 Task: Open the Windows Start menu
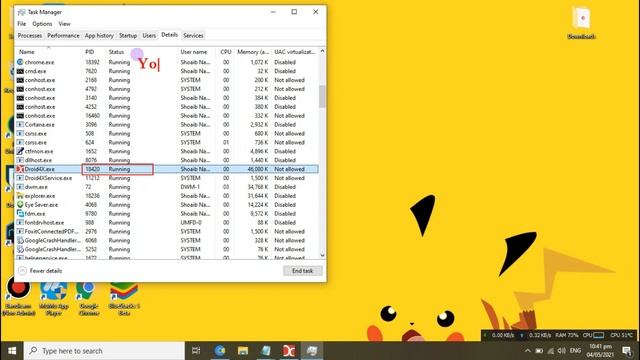click(x=12, y=351)
